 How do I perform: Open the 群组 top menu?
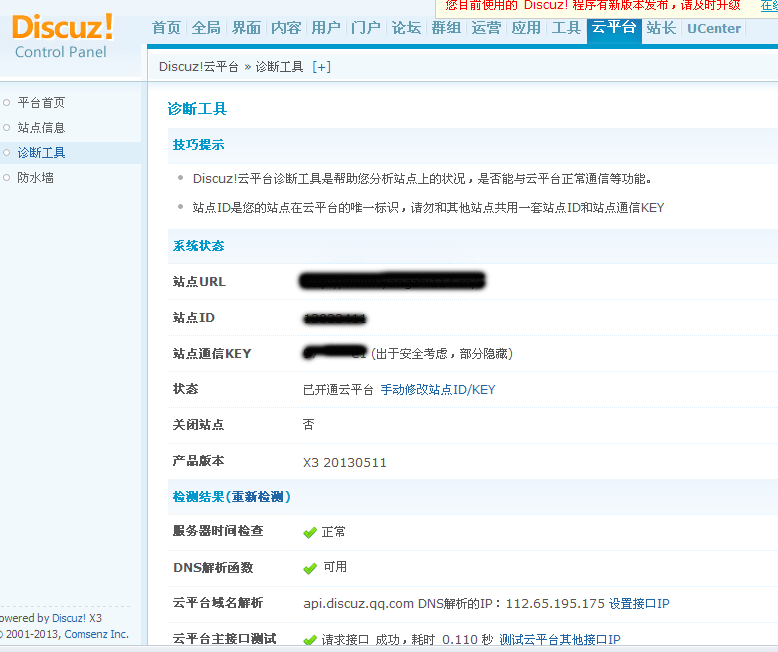446,28
